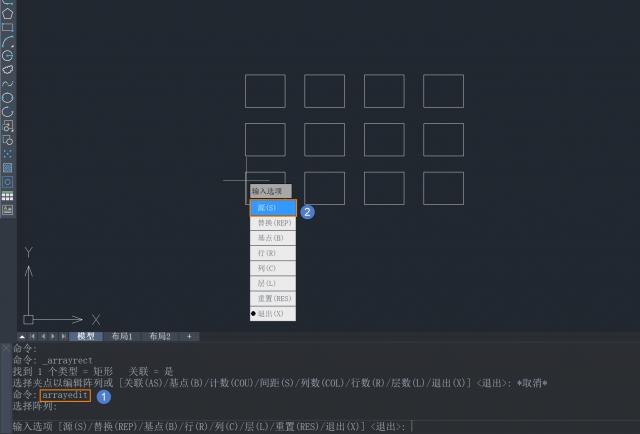Viewport: 640px width, 434px height.
Task: Go to previous layout tab arrow
Action: [43, 336]
